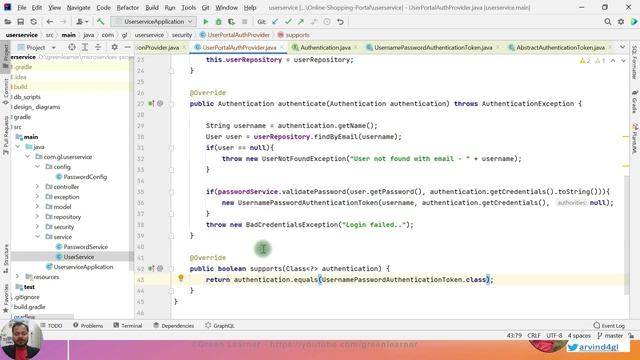Open the TODO tool window
Screen dimensions: 640x360
[51, 326]
